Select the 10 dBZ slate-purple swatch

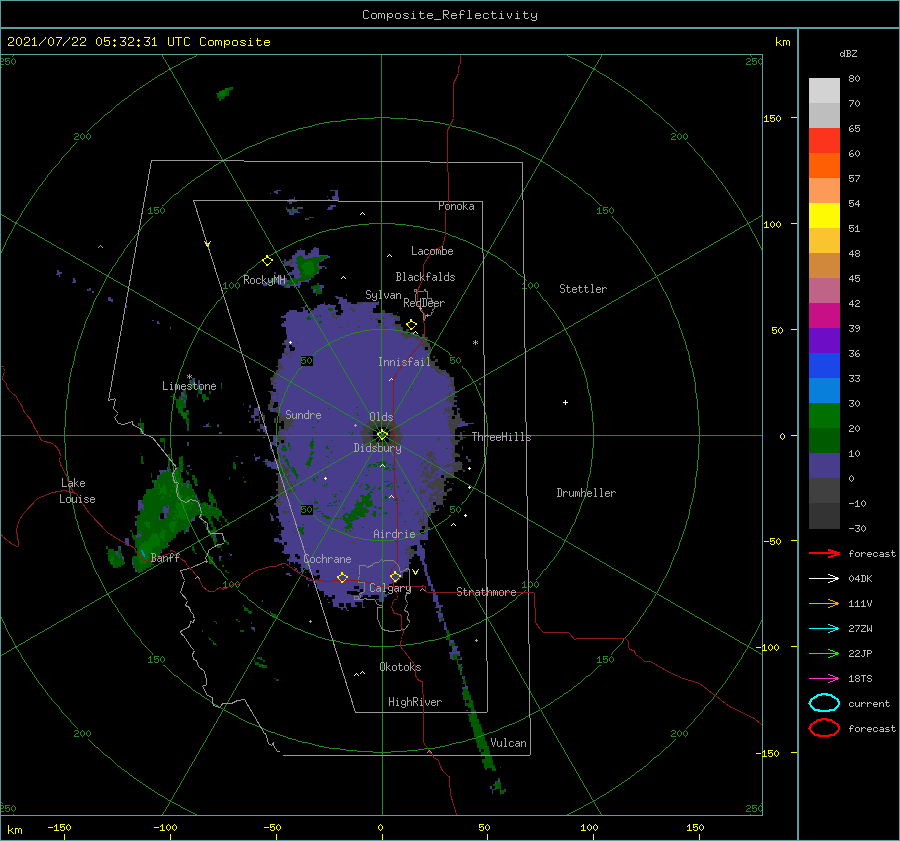click(824, 466)
